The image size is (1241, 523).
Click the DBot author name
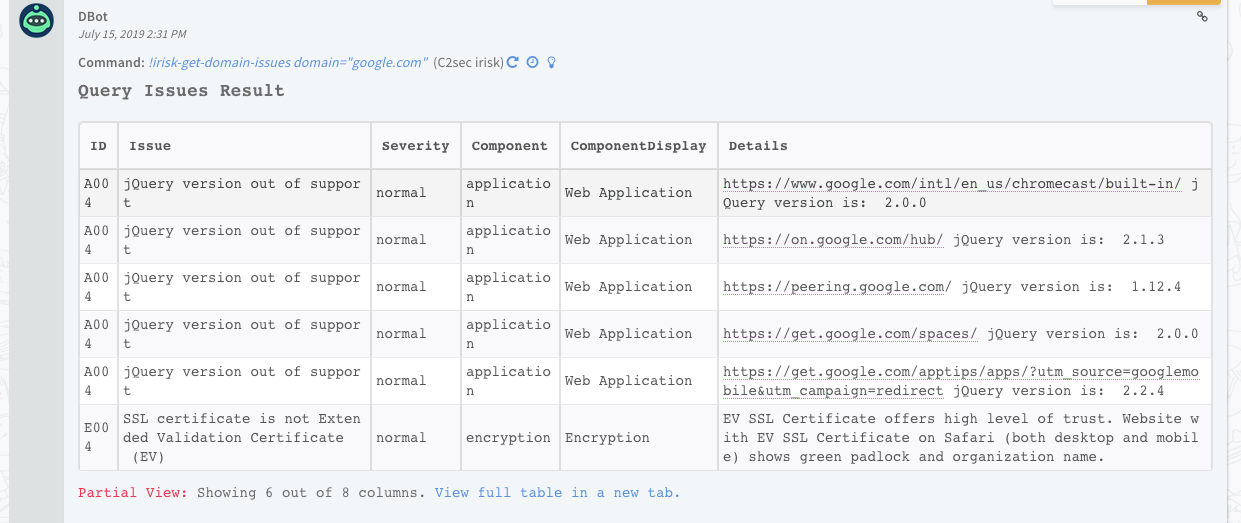point(93,16)
